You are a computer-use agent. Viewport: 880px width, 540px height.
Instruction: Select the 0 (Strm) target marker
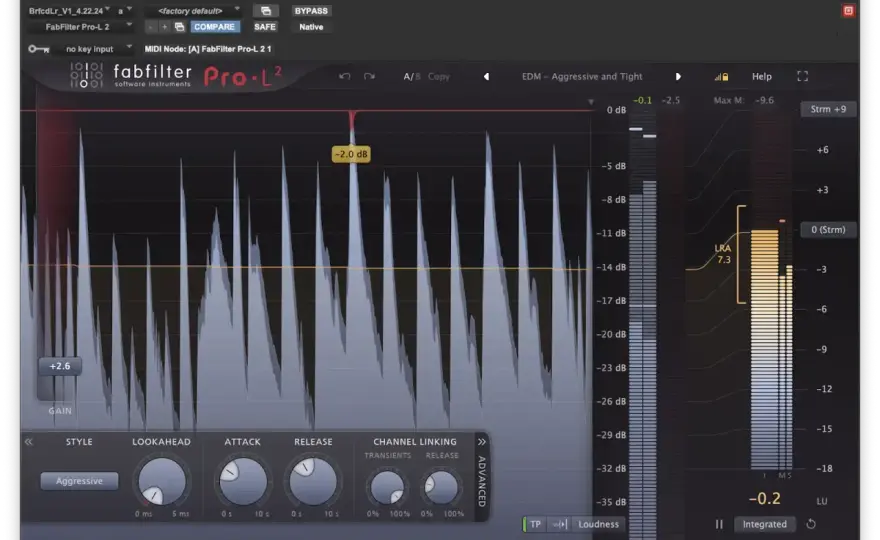(828, 230)
